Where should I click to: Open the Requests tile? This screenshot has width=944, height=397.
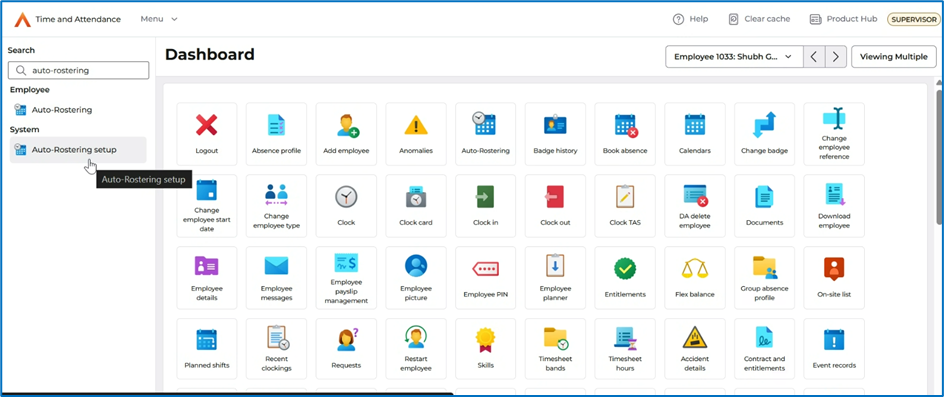[346, 349]
